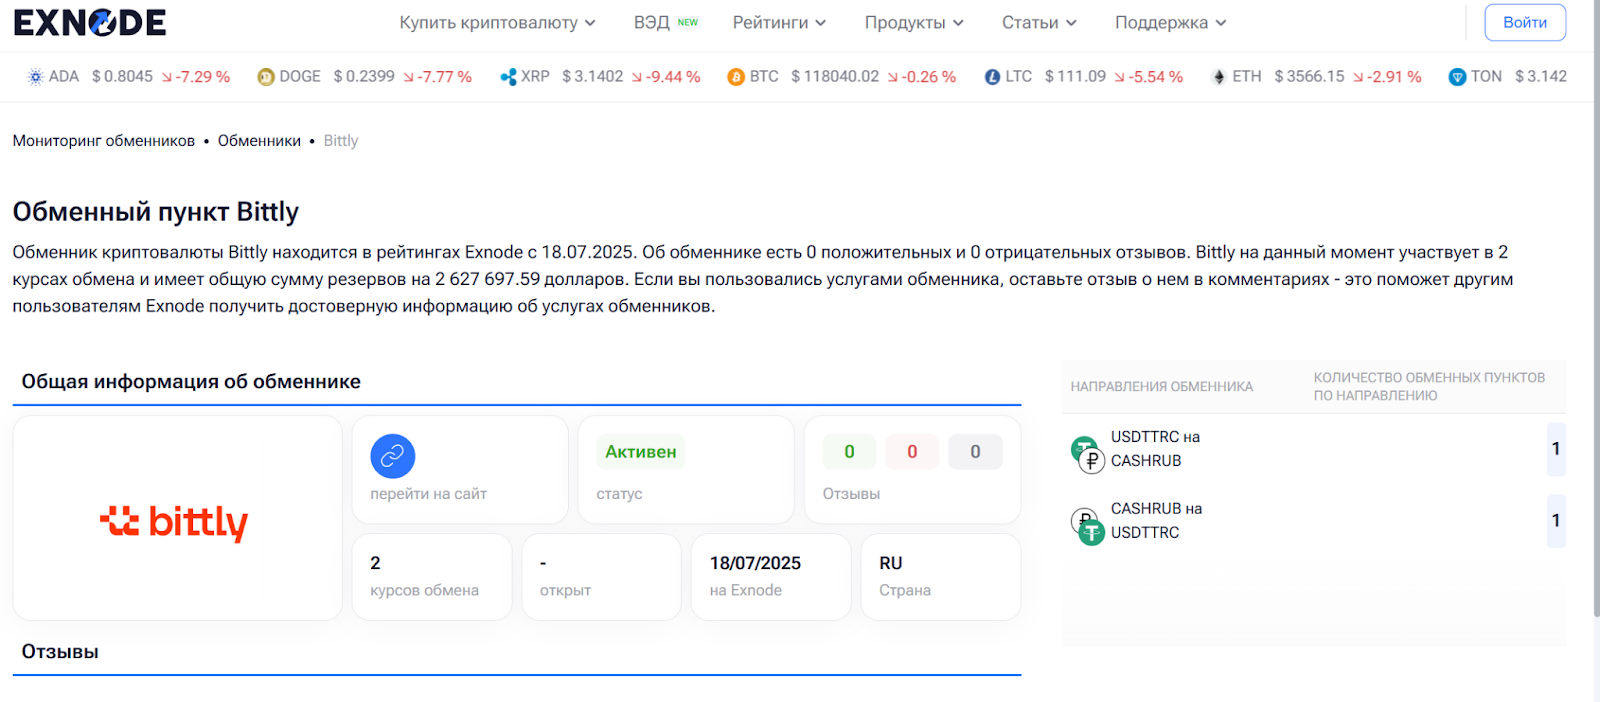The image size is (1600, 702).
Task: Click the LTC change -5.54 %
Action: (x=1156, y=77)
